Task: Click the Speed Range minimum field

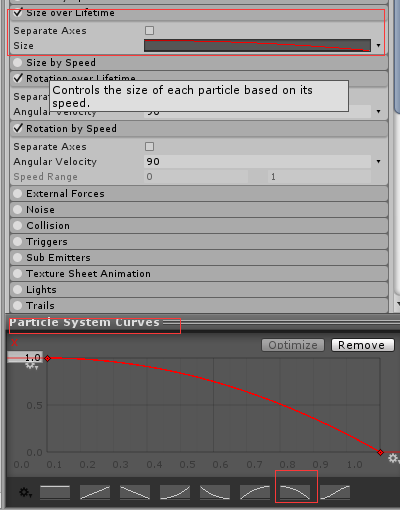Action: pyautogui.click(x=196, y=176)
